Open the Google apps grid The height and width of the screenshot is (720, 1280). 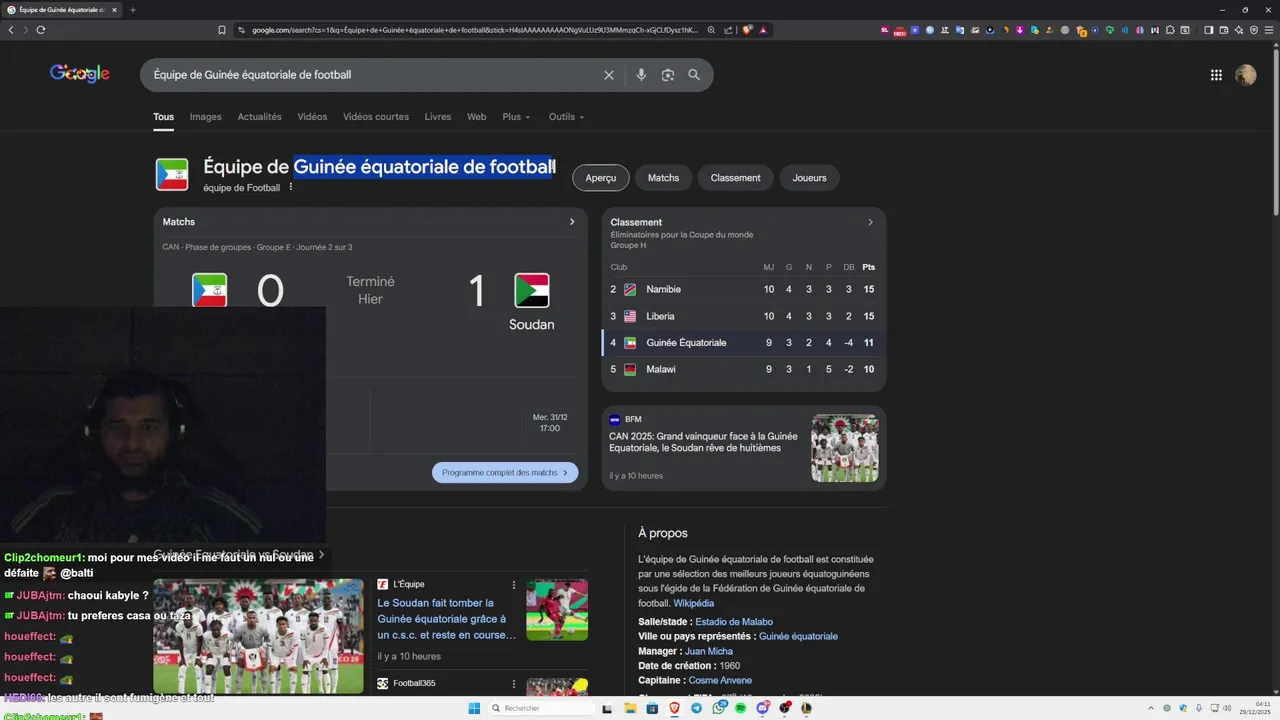[x=1216, y=75]
